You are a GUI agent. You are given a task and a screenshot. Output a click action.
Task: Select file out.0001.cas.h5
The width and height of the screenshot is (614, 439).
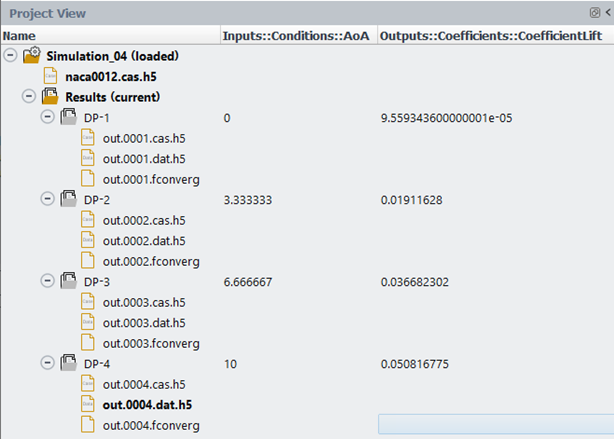(x=144, y=139)
